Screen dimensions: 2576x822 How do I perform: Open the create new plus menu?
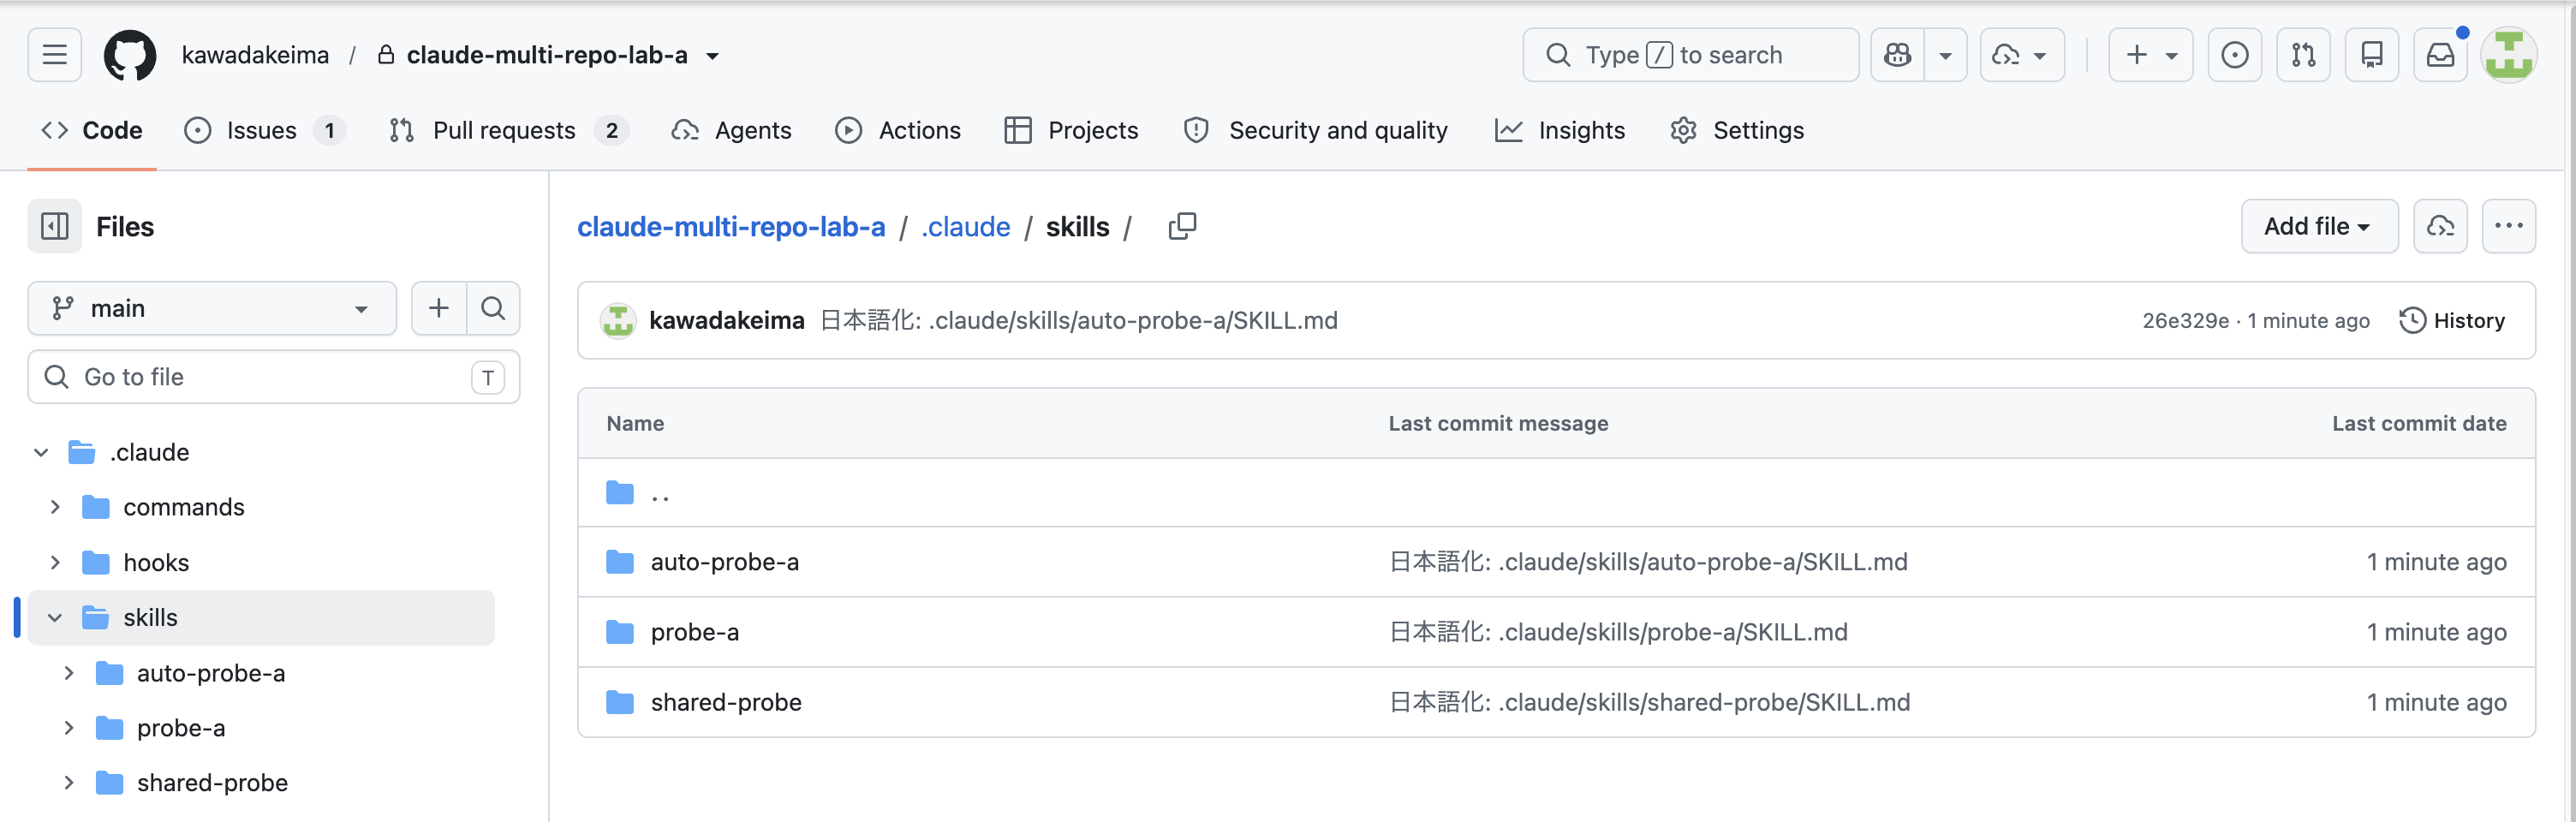[2151, 55]
